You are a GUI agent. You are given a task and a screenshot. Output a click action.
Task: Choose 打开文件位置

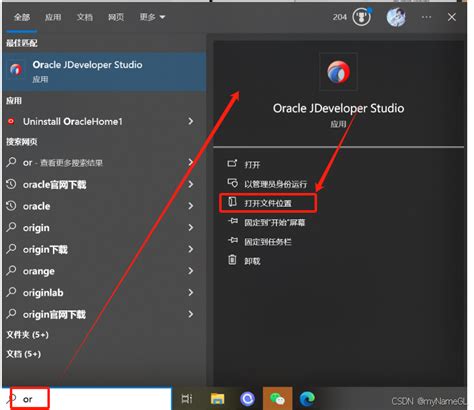268,203
